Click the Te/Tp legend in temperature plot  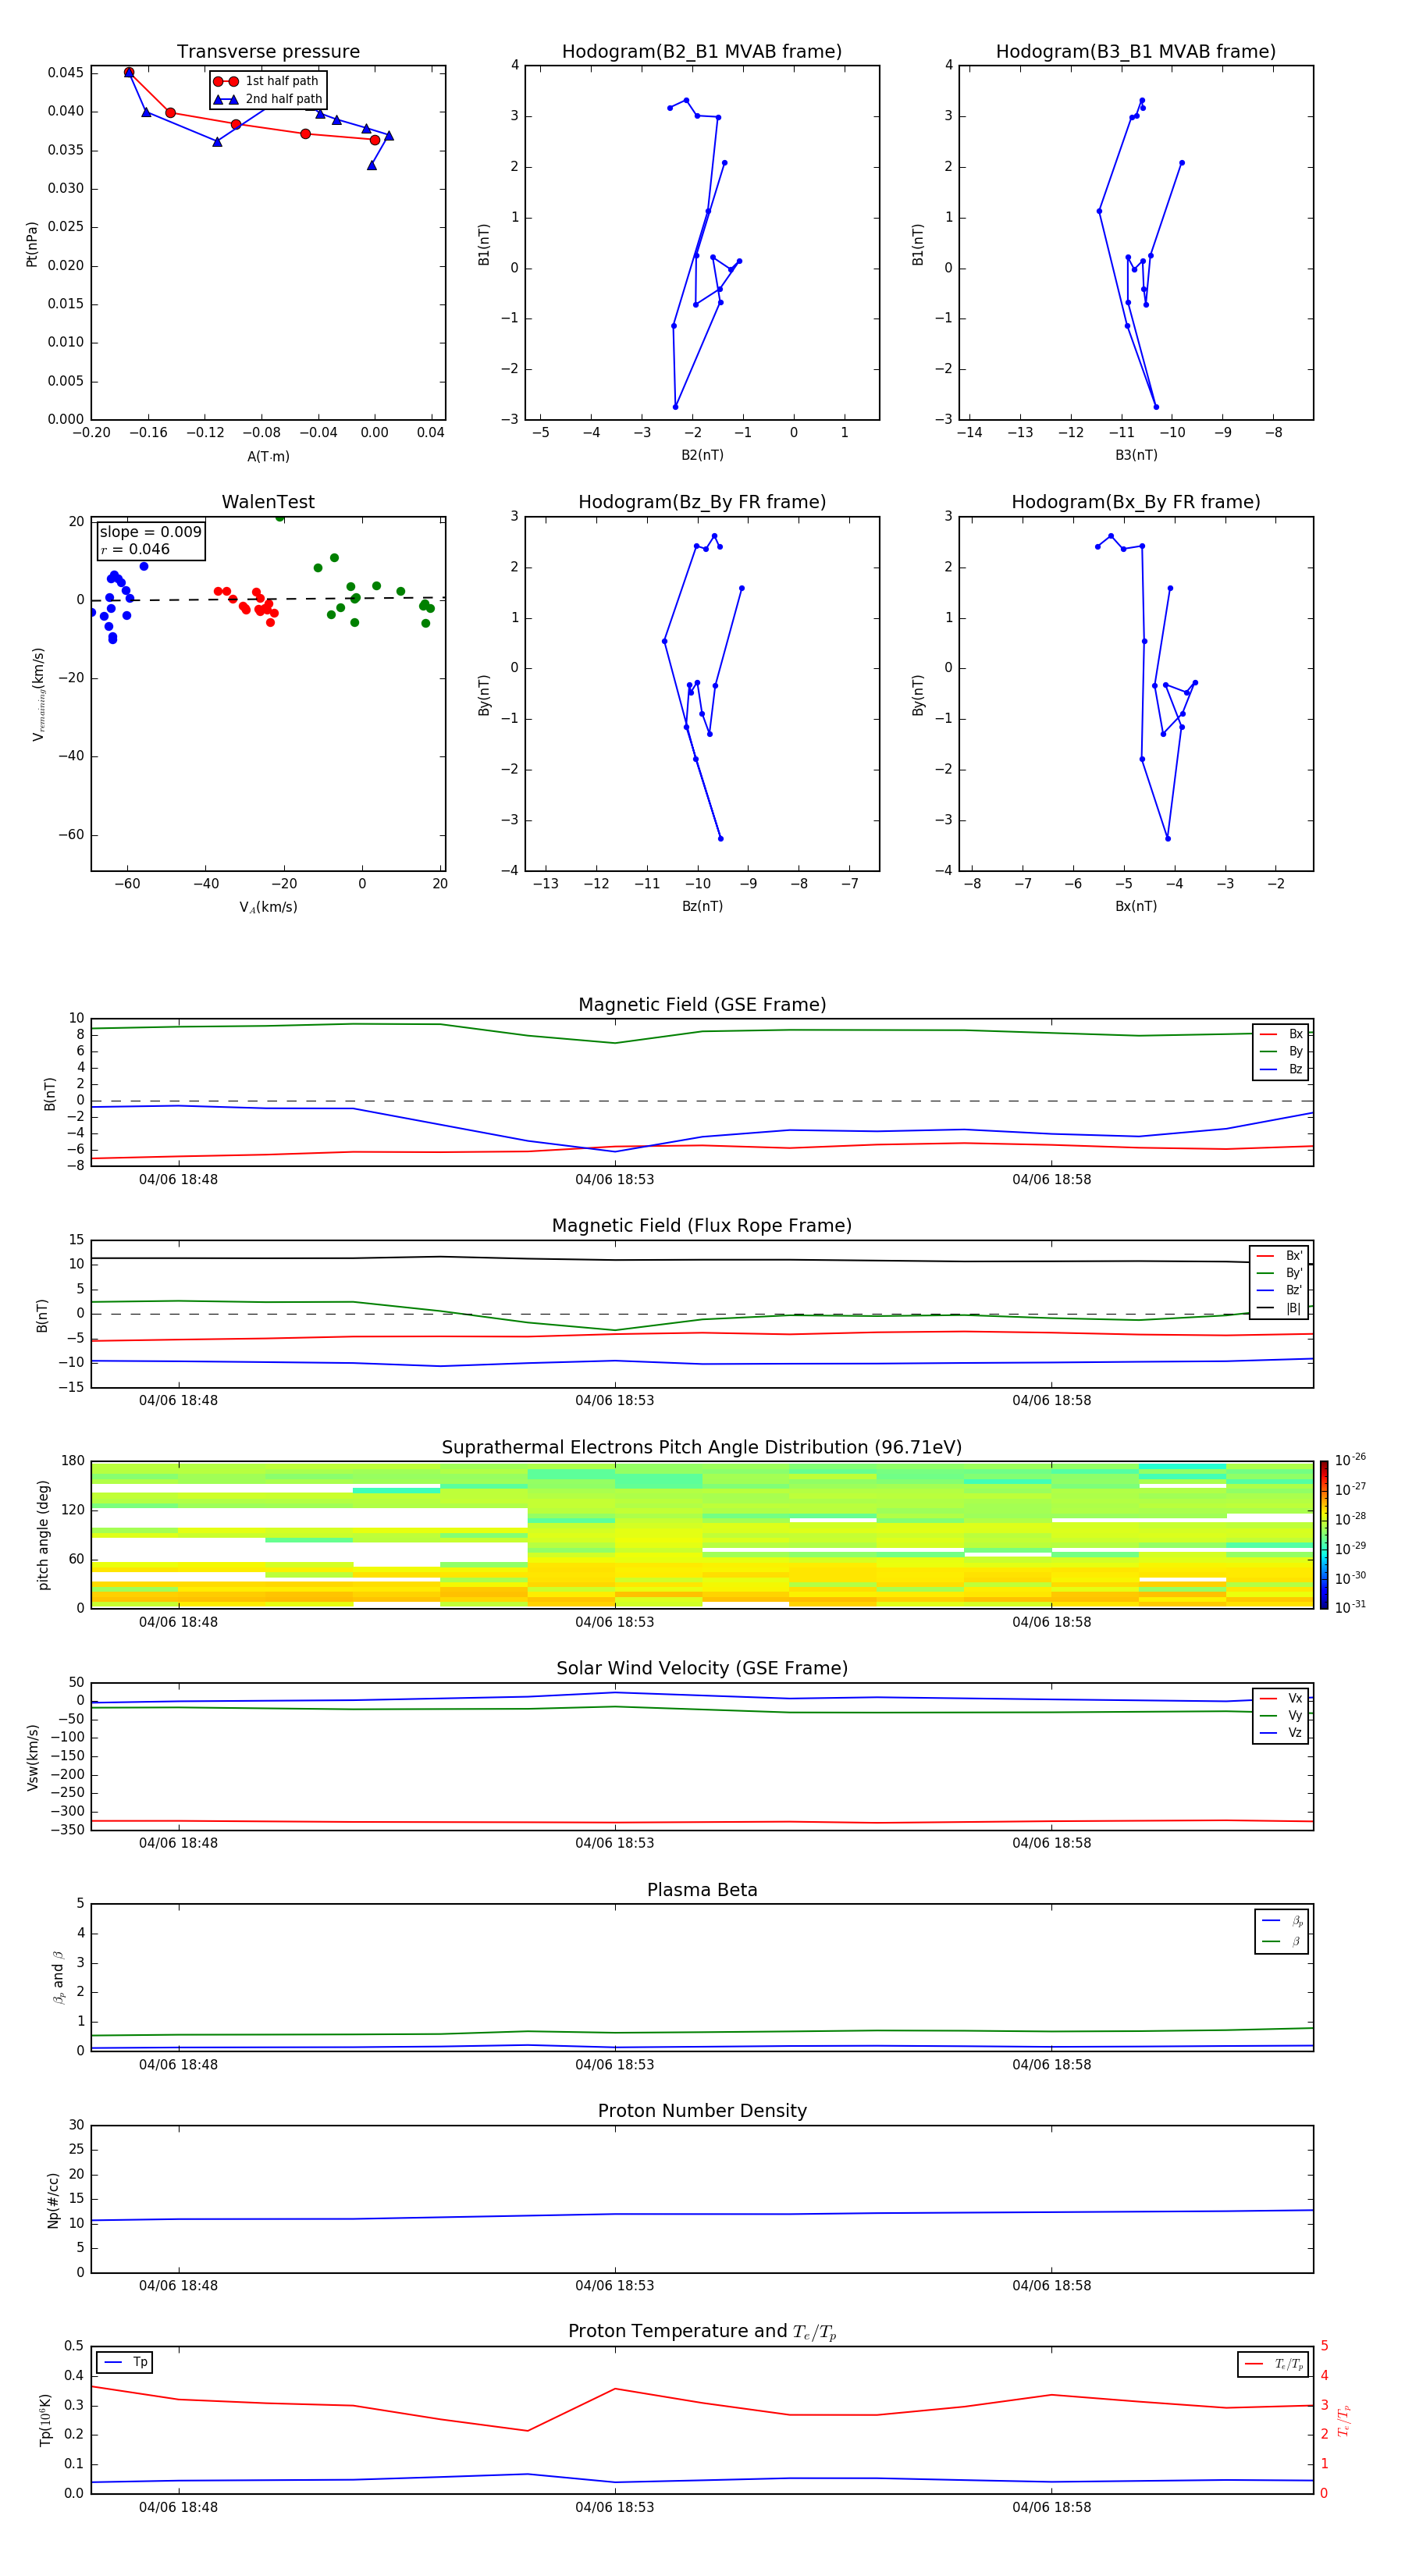coord(1273,2364)
